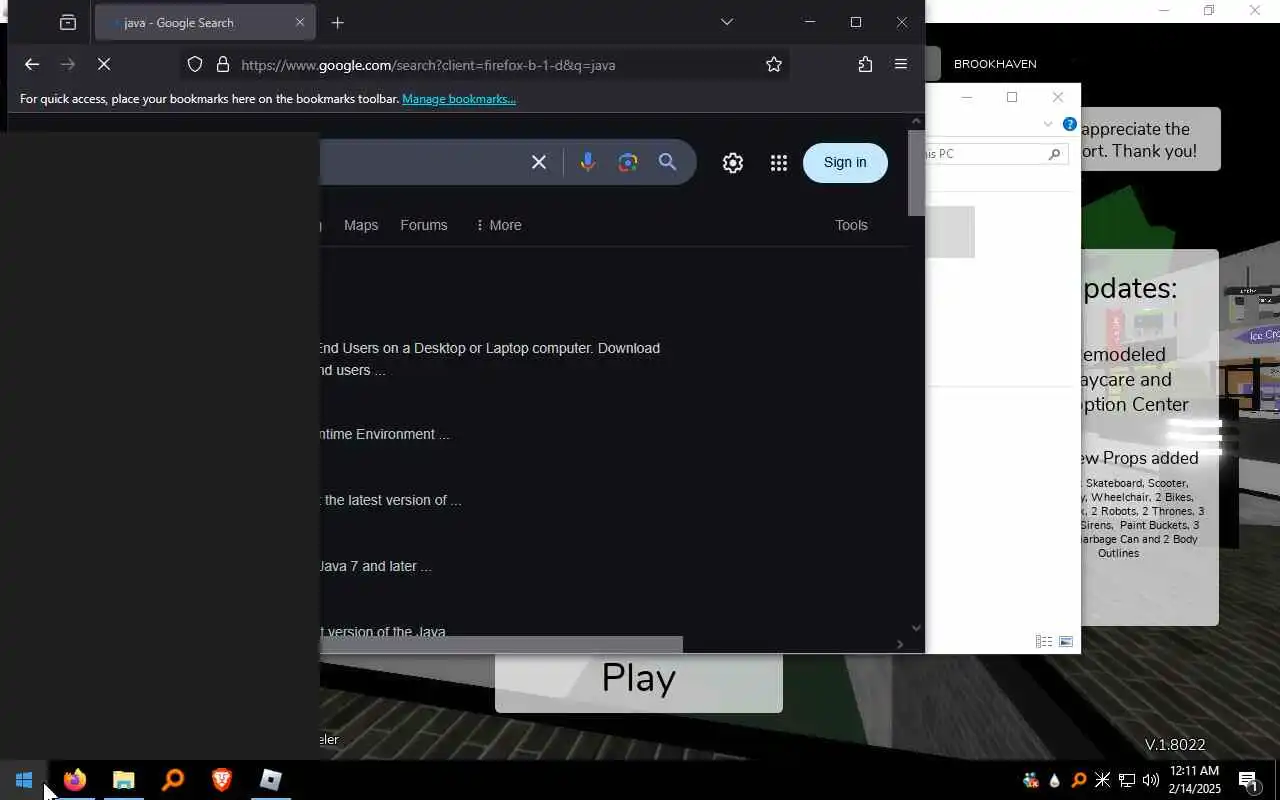Click the water drop tray icon

tap(1055, 780)
